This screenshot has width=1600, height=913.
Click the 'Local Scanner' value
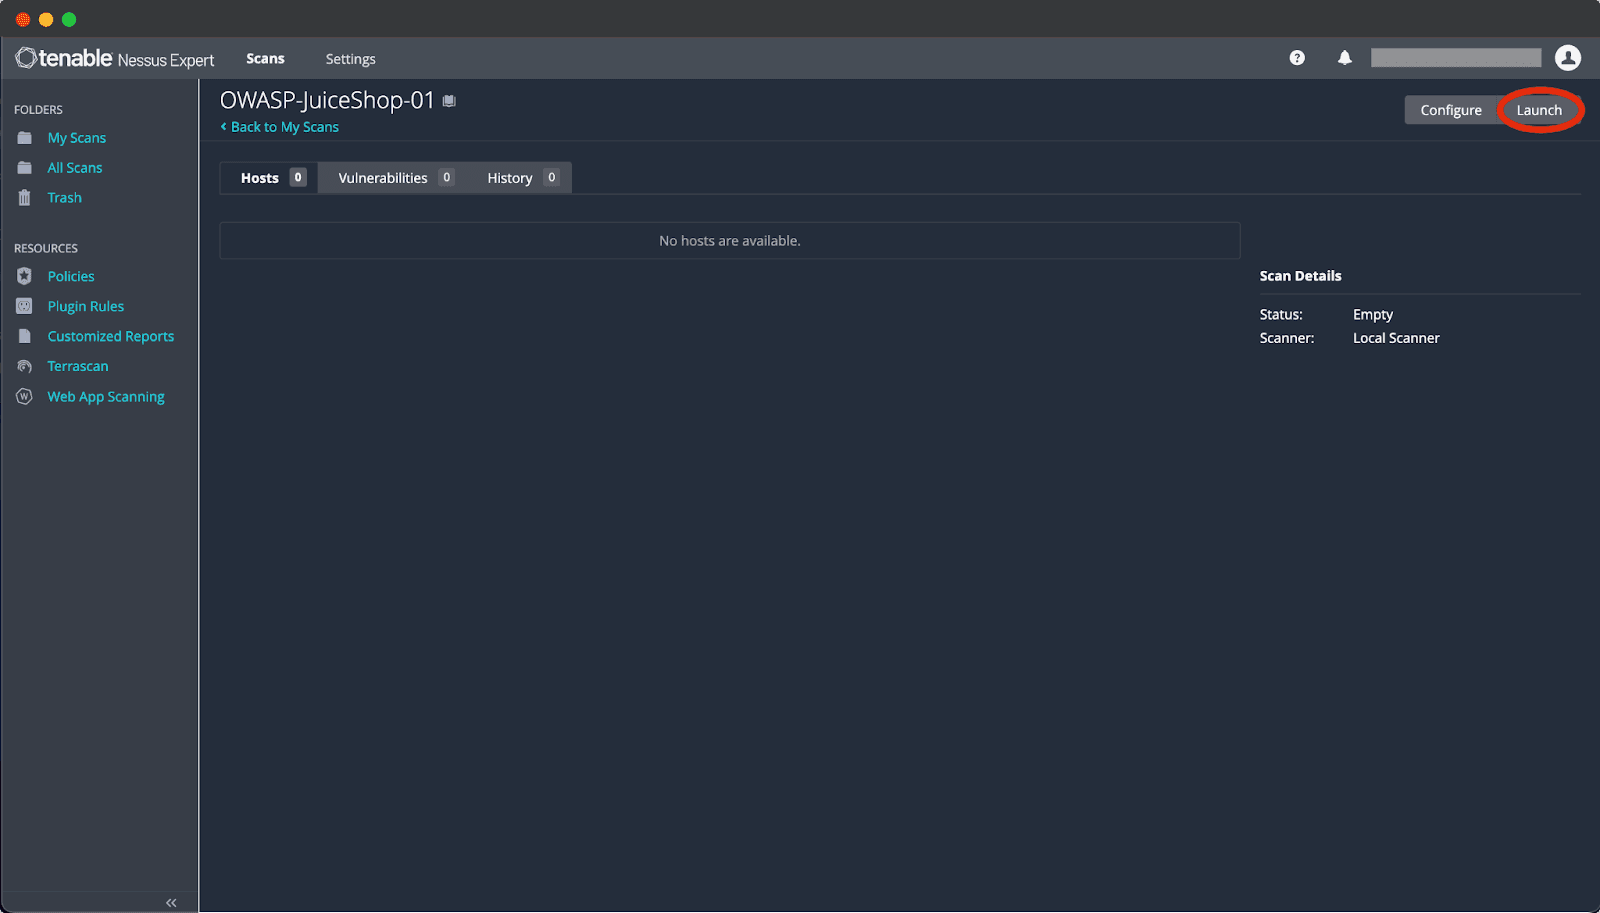click(x=1396, y=338)
